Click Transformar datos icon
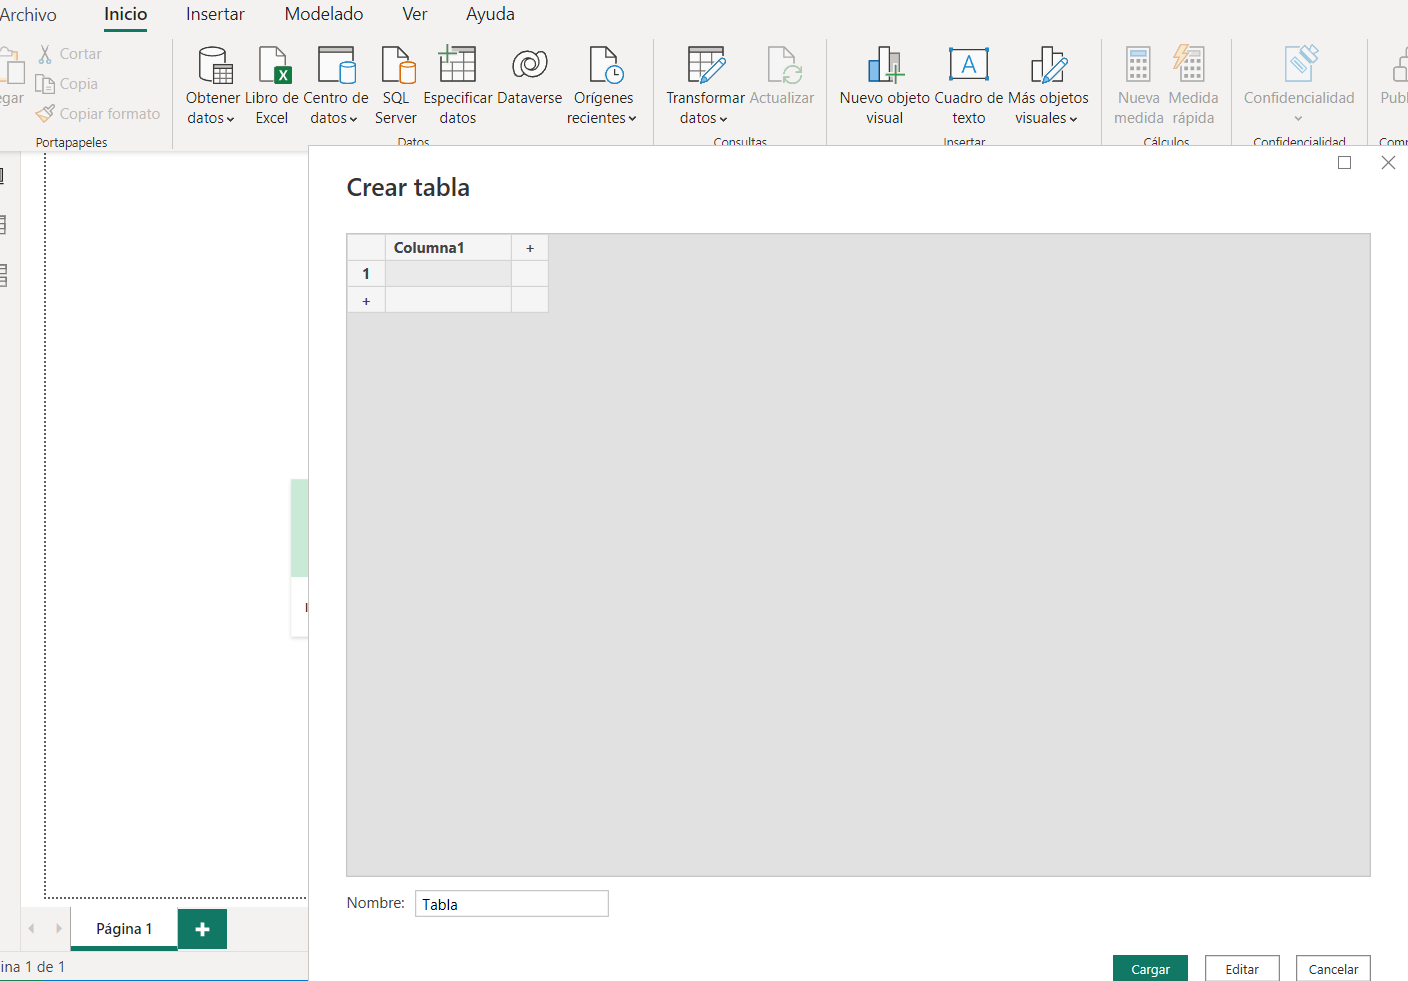Image resolution: width=1408 pixels, height=981 pixels. 706,64
